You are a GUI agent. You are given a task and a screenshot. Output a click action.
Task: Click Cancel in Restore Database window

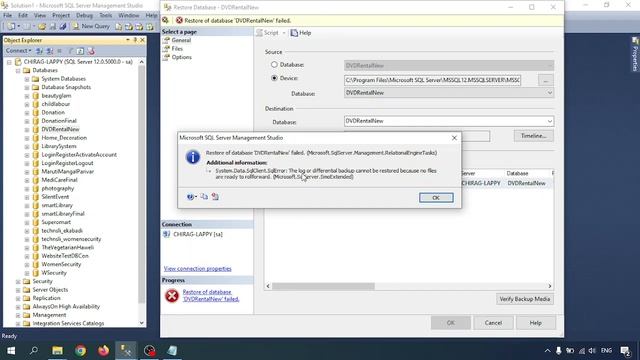pyautogui.click(x=493, y=323)
